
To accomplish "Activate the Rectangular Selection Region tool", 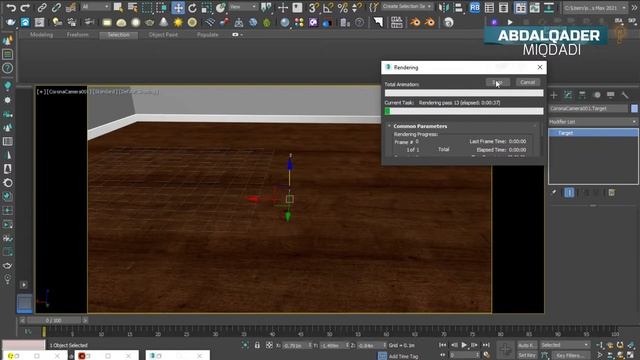I will 147,7.
